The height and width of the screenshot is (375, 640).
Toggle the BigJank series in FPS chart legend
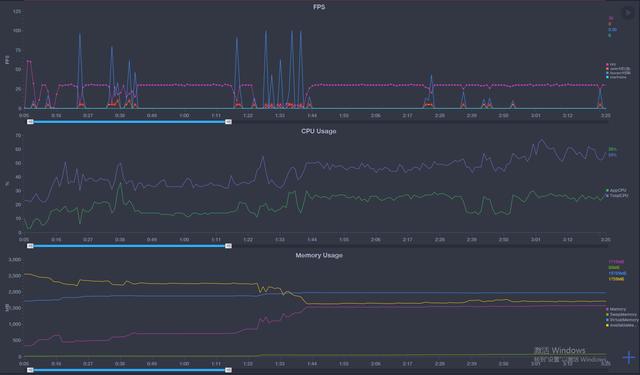point(618,73)
